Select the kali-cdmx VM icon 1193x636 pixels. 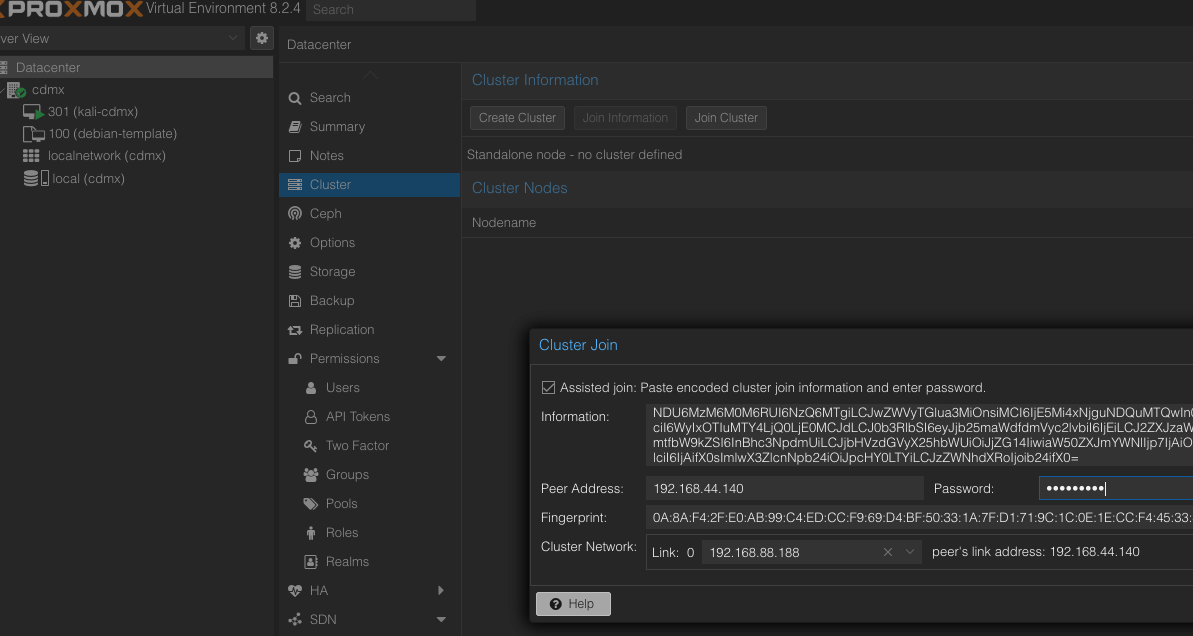33,112
